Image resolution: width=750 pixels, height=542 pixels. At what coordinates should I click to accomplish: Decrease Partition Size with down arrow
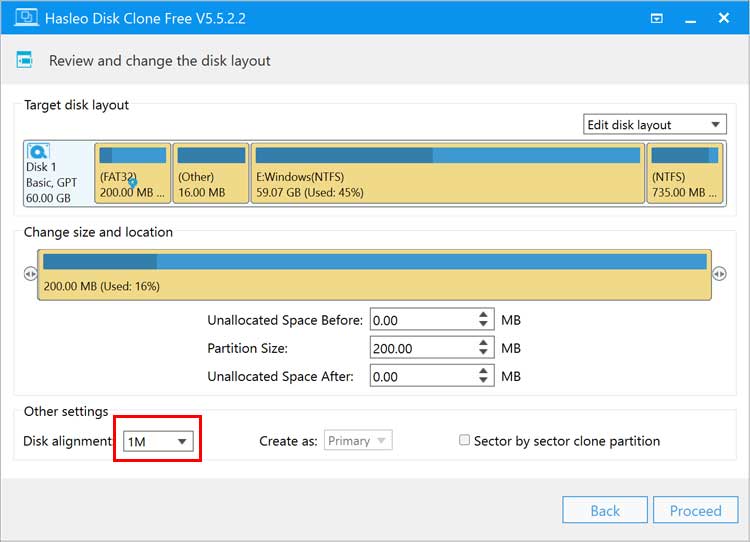[484, 353]
